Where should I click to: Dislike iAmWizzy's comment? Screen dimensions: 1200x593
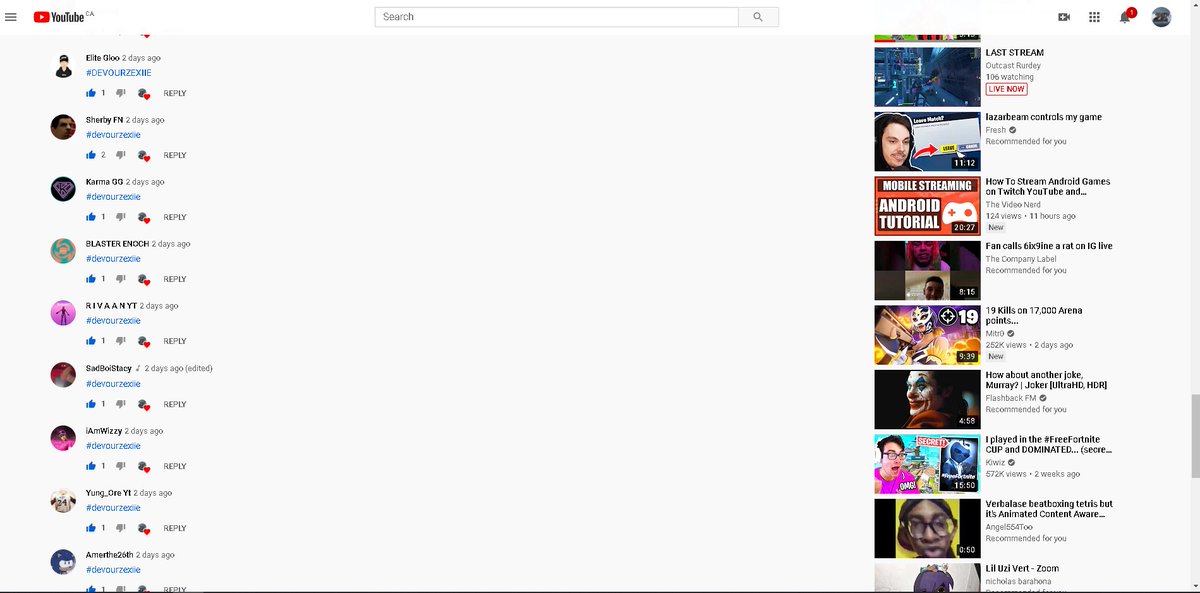point(120,466)
